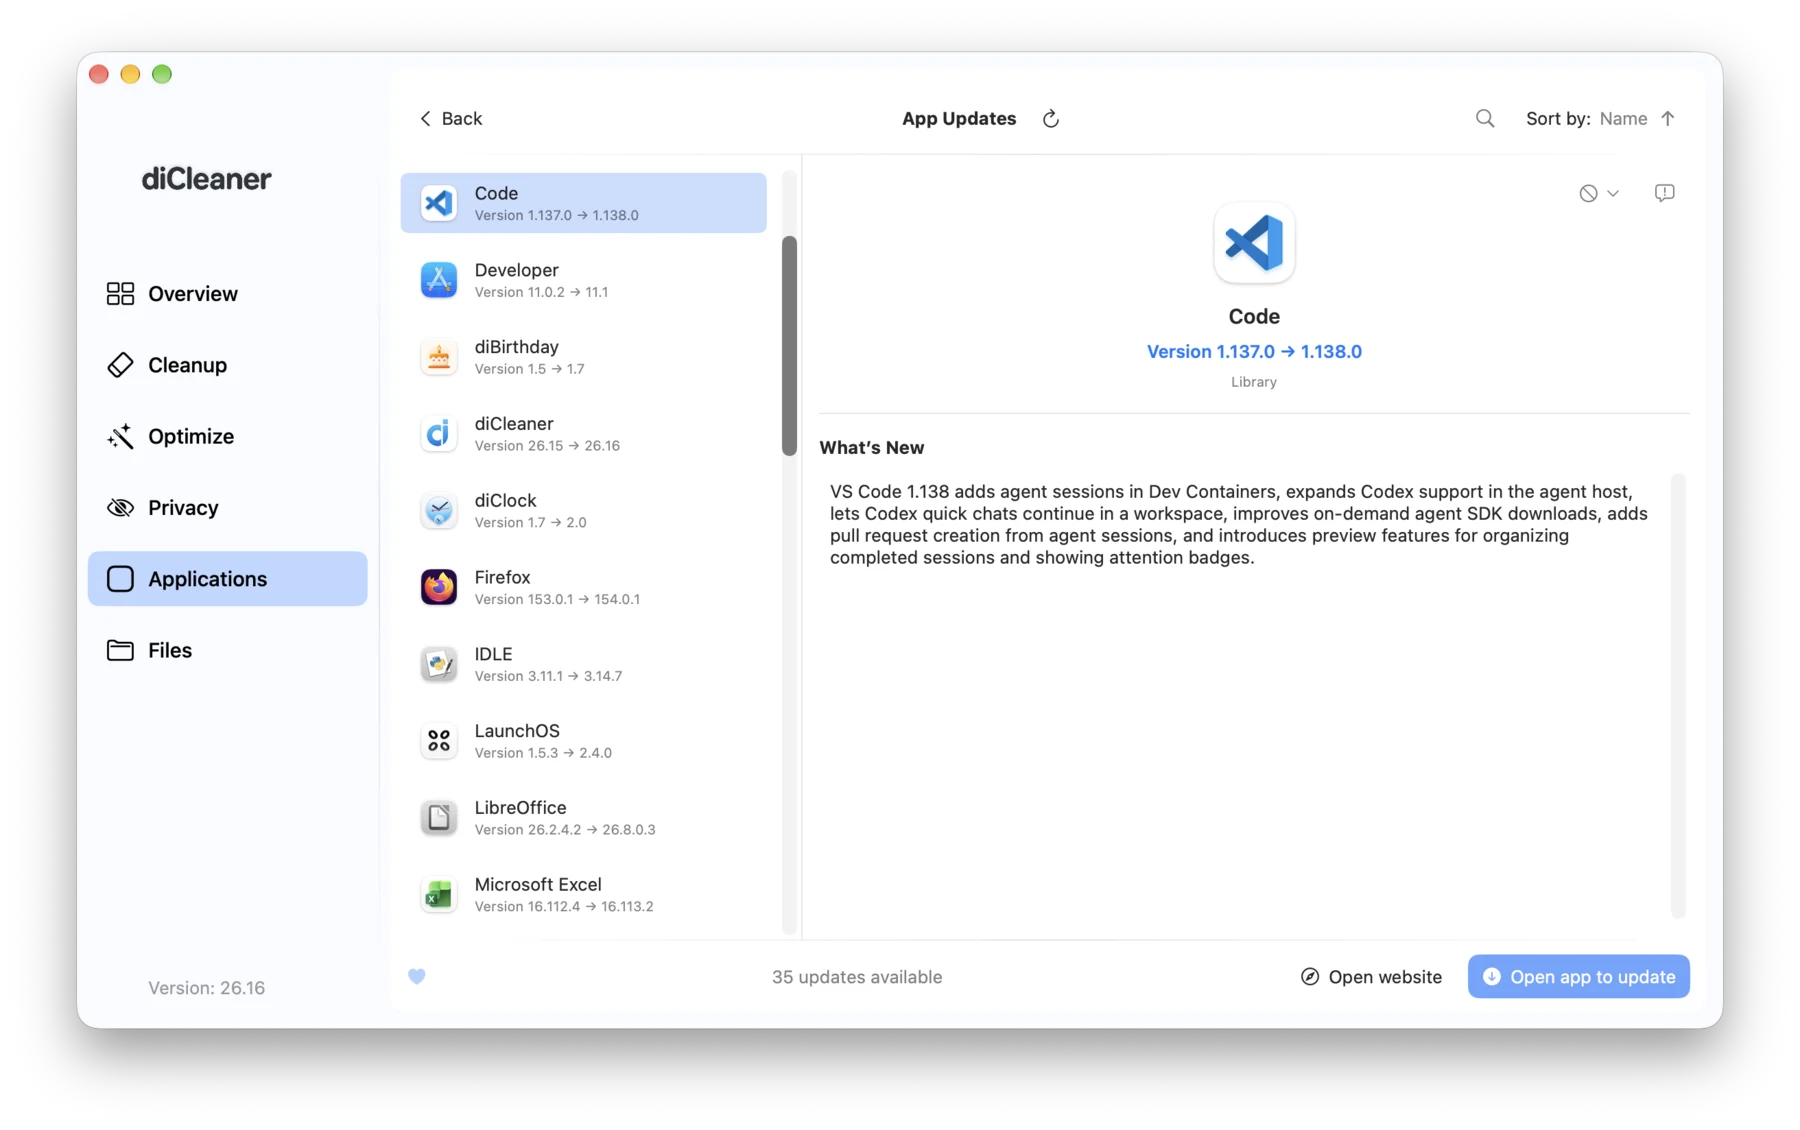Click the LaunchOS app icon
Image resolution: width=1800 pixels, height=1130 pixels.
[x=439, y=741]
